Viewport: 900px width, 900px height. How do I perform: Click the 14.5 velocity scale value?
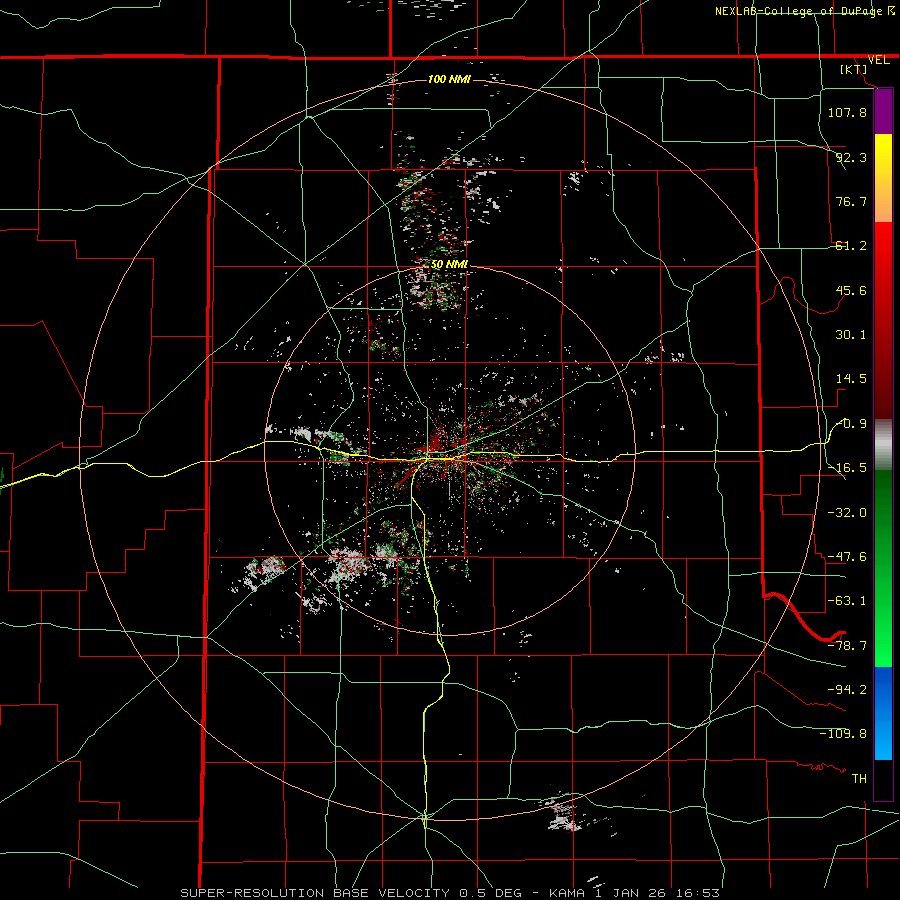pos(851,379)
